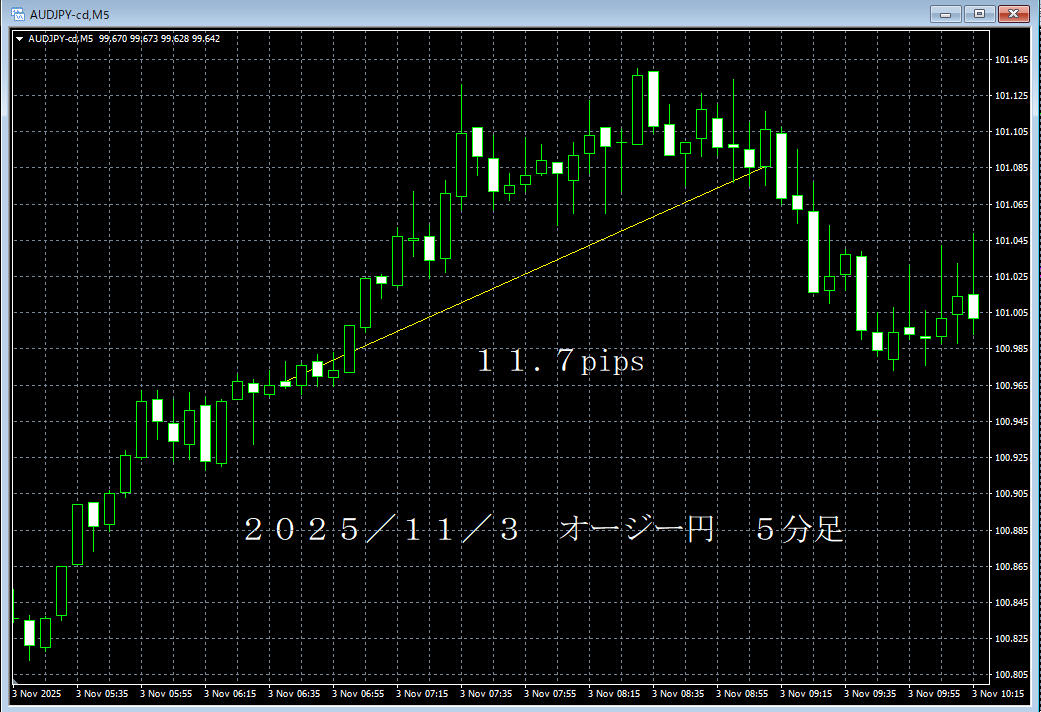Click the 101.145 price scale label
The image size is (1041, 712).
click(1011, 60)
